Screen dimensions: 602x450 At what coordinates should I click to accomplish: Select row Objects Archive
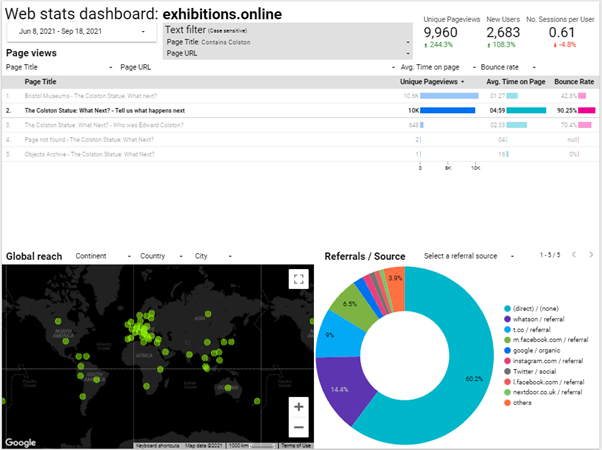[x=301, y=154]
